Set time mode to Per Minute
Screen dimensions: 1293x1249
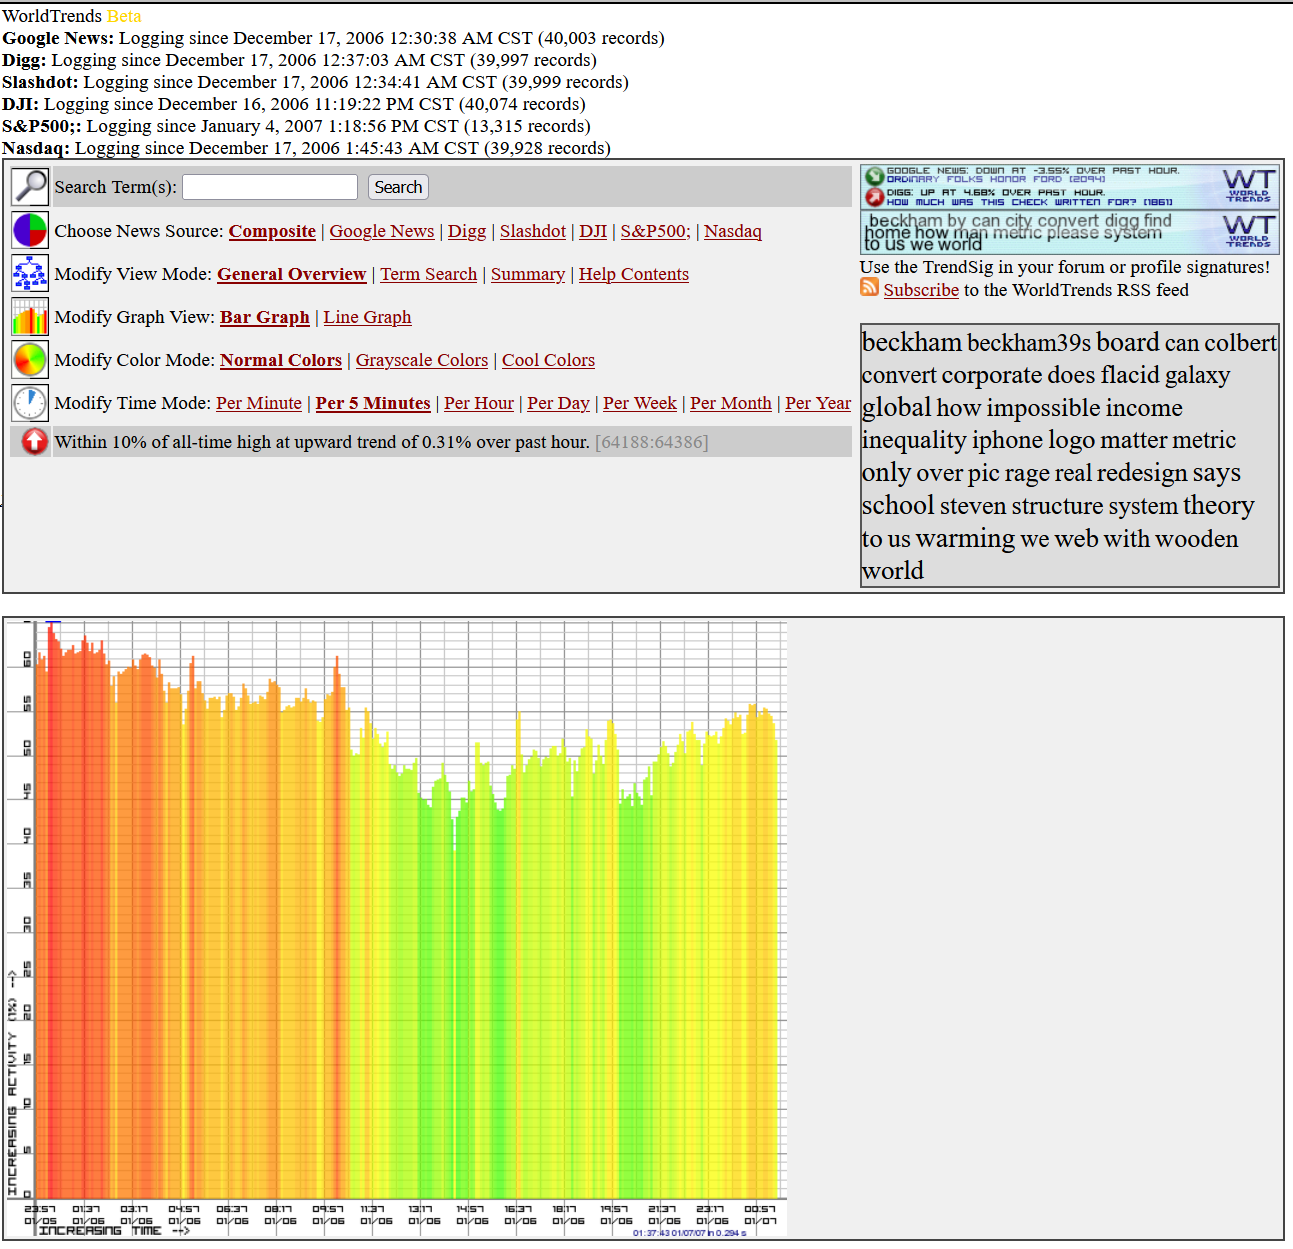click(259, 403)
